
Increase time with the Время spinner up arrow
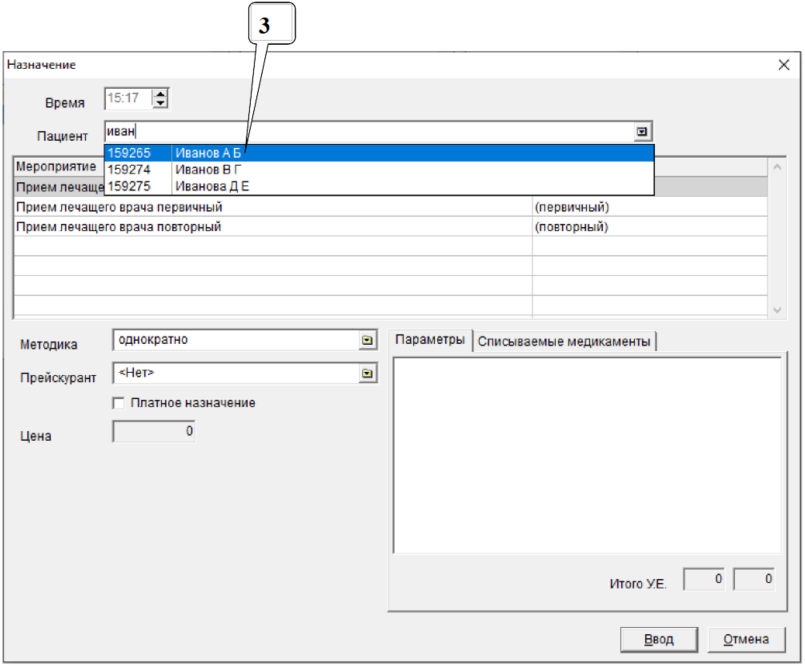pos(160,94)
